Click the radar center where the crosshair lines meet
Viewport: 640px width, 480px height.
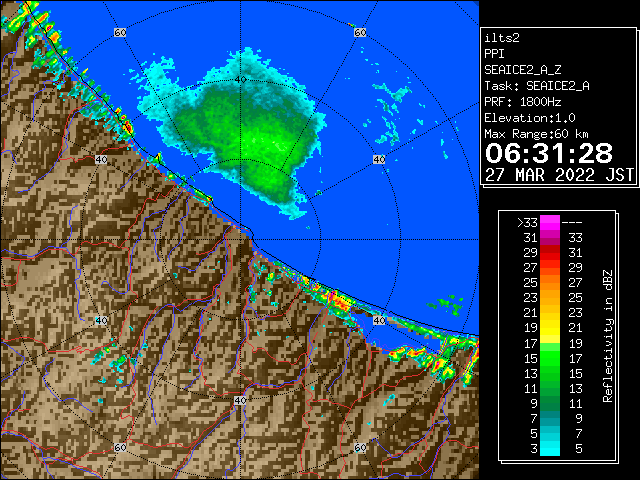coord(240,240)
